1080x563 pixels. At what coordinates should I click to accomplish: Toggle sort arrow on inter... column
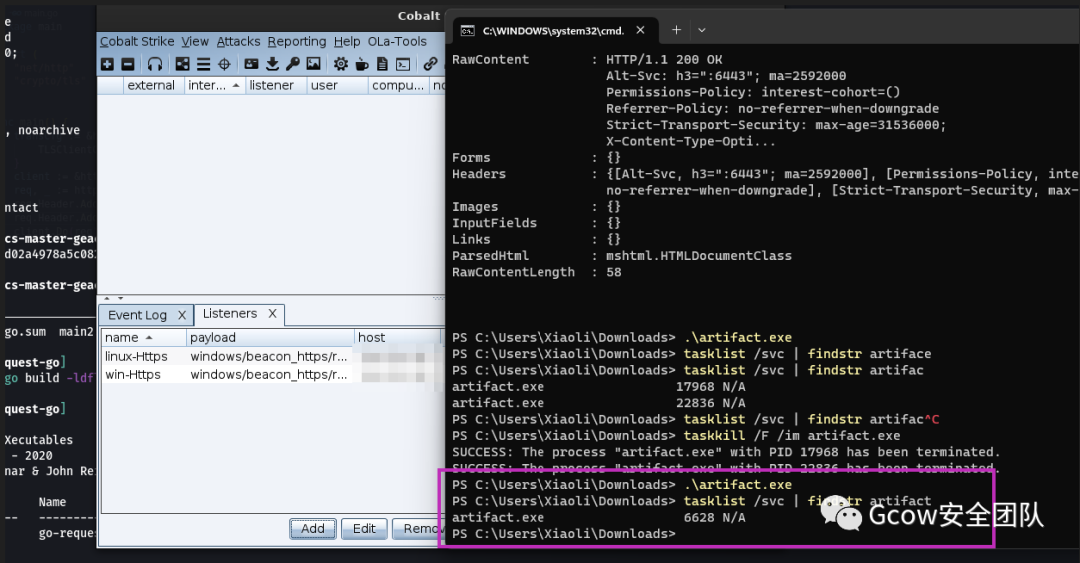tap(236, 85)
